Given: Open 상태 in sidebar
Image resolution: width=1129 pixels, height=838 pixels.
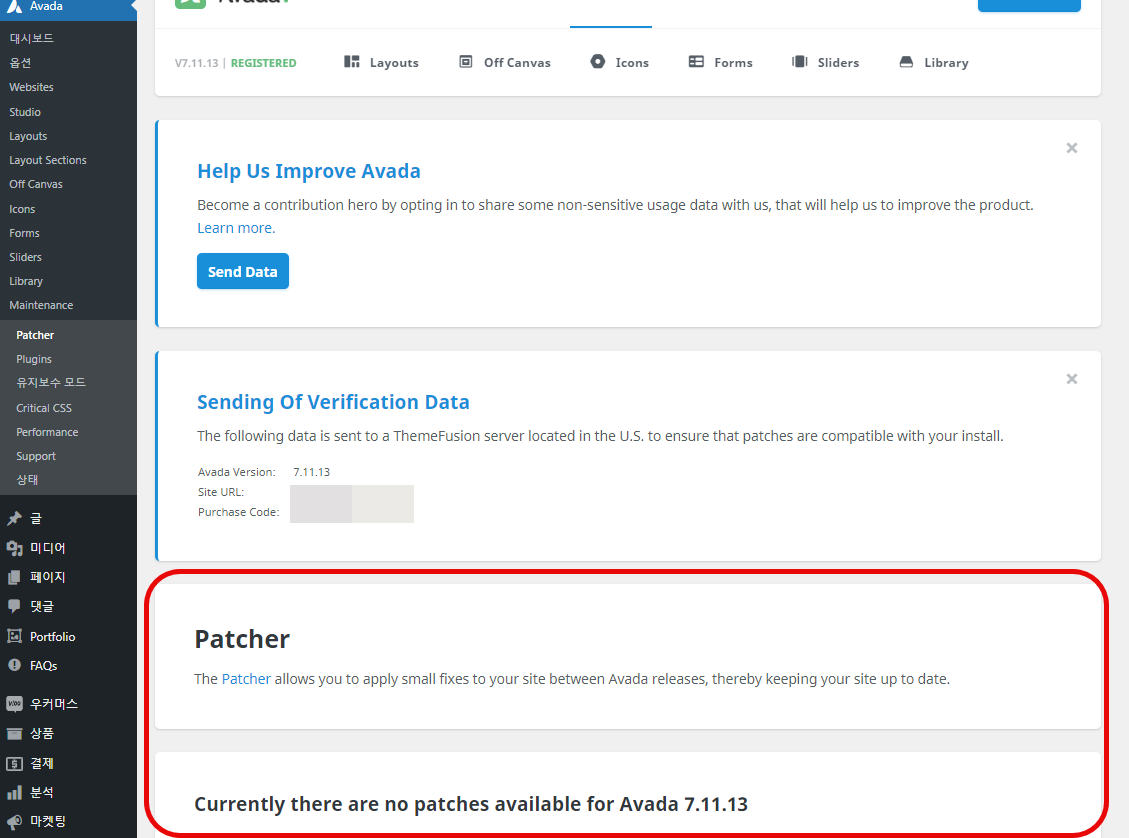Looking at the screenshot, I should click(27, 479).
